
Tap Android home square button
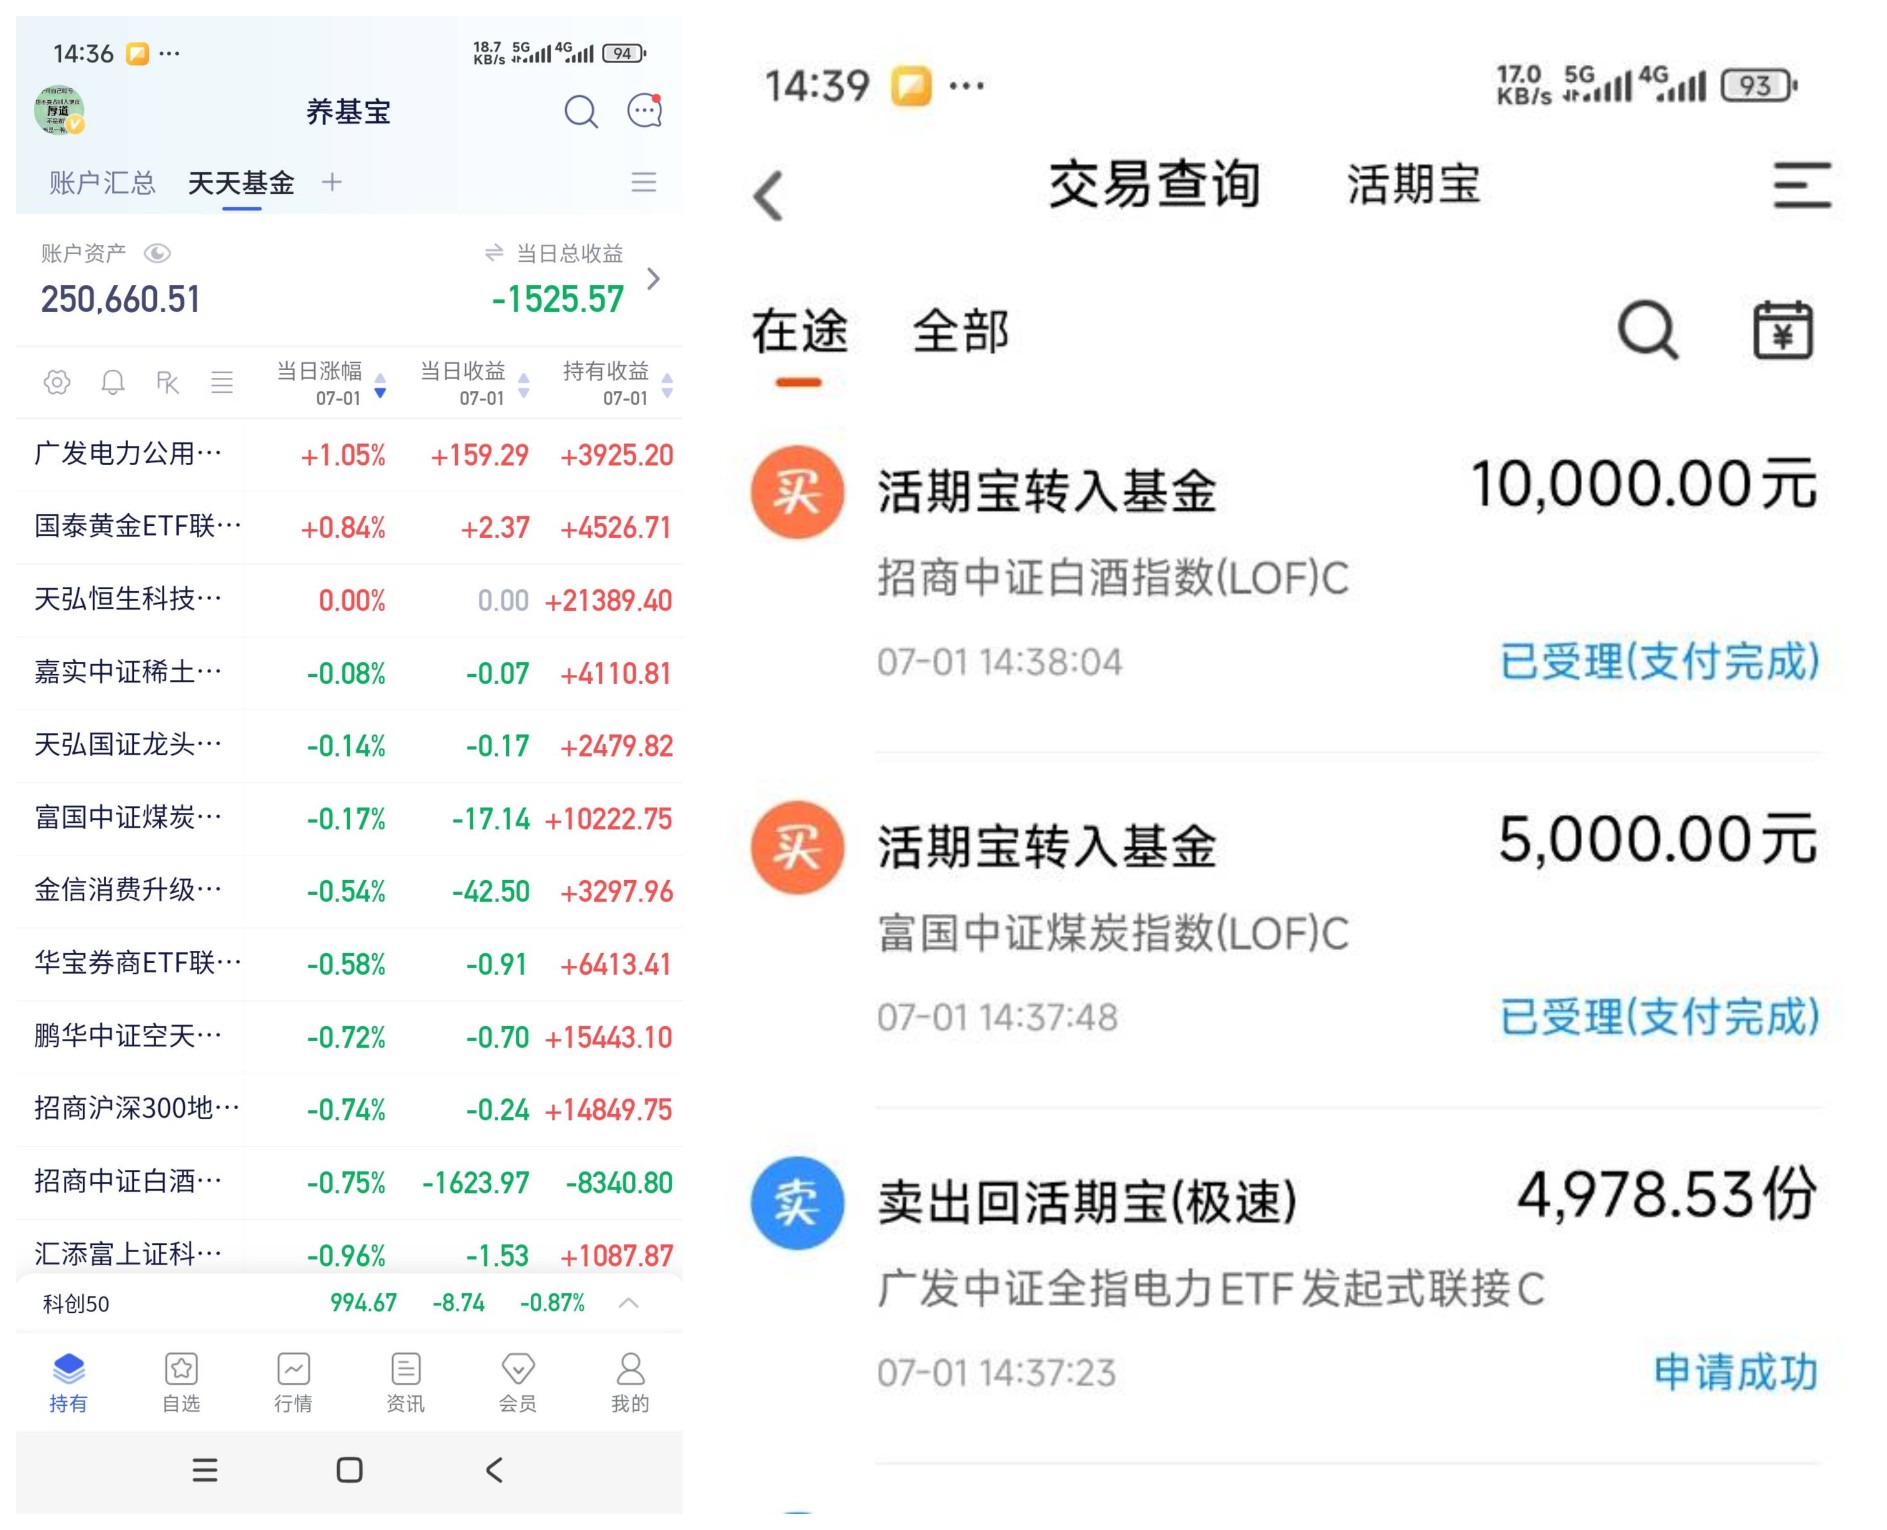click(350, 1470)
